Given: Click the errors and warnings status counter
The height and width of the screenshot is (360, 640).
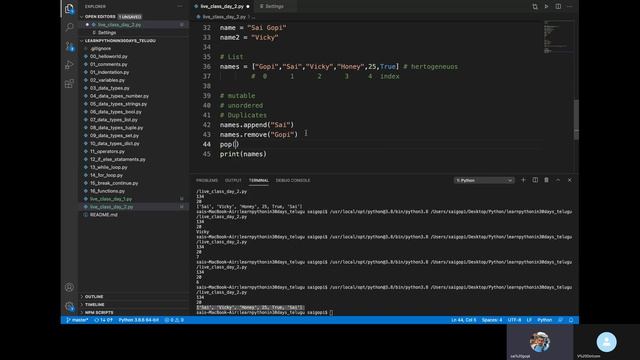Looking at the screenshot, I should pyautogui.click(x=174, y=320).
